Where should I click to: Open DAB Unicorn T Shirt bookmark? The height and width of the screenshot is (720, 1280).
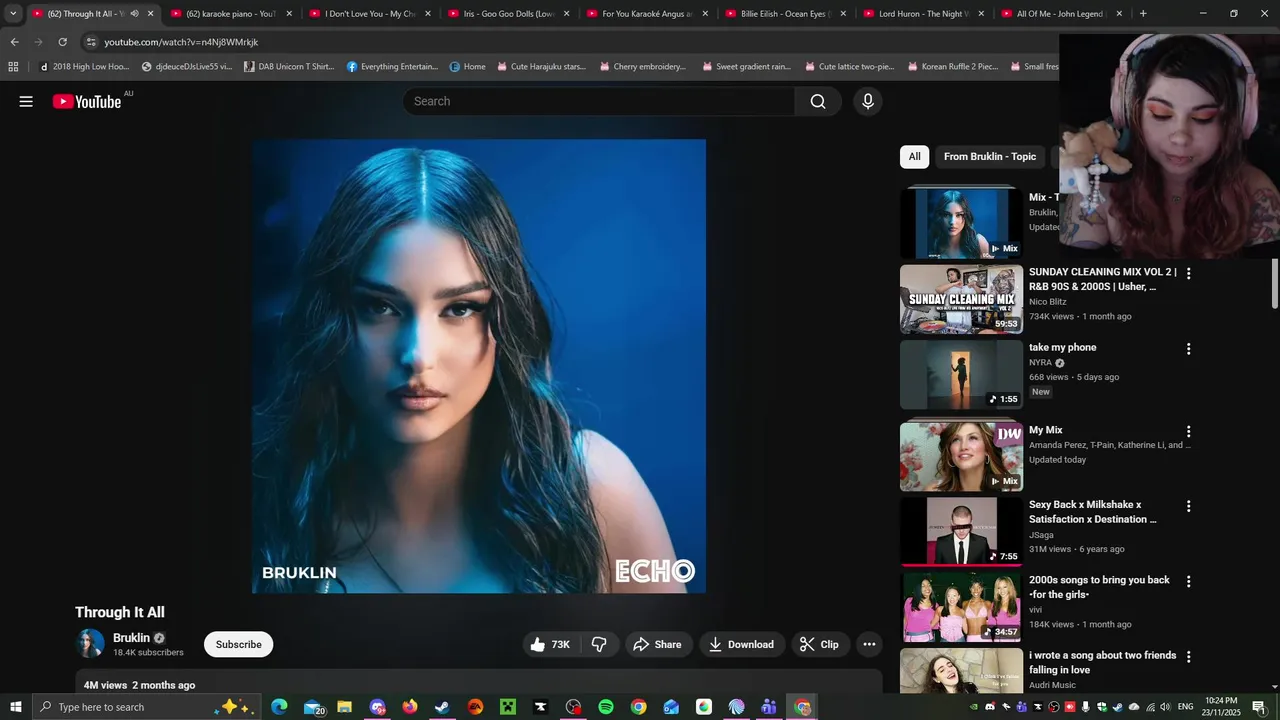288,67
